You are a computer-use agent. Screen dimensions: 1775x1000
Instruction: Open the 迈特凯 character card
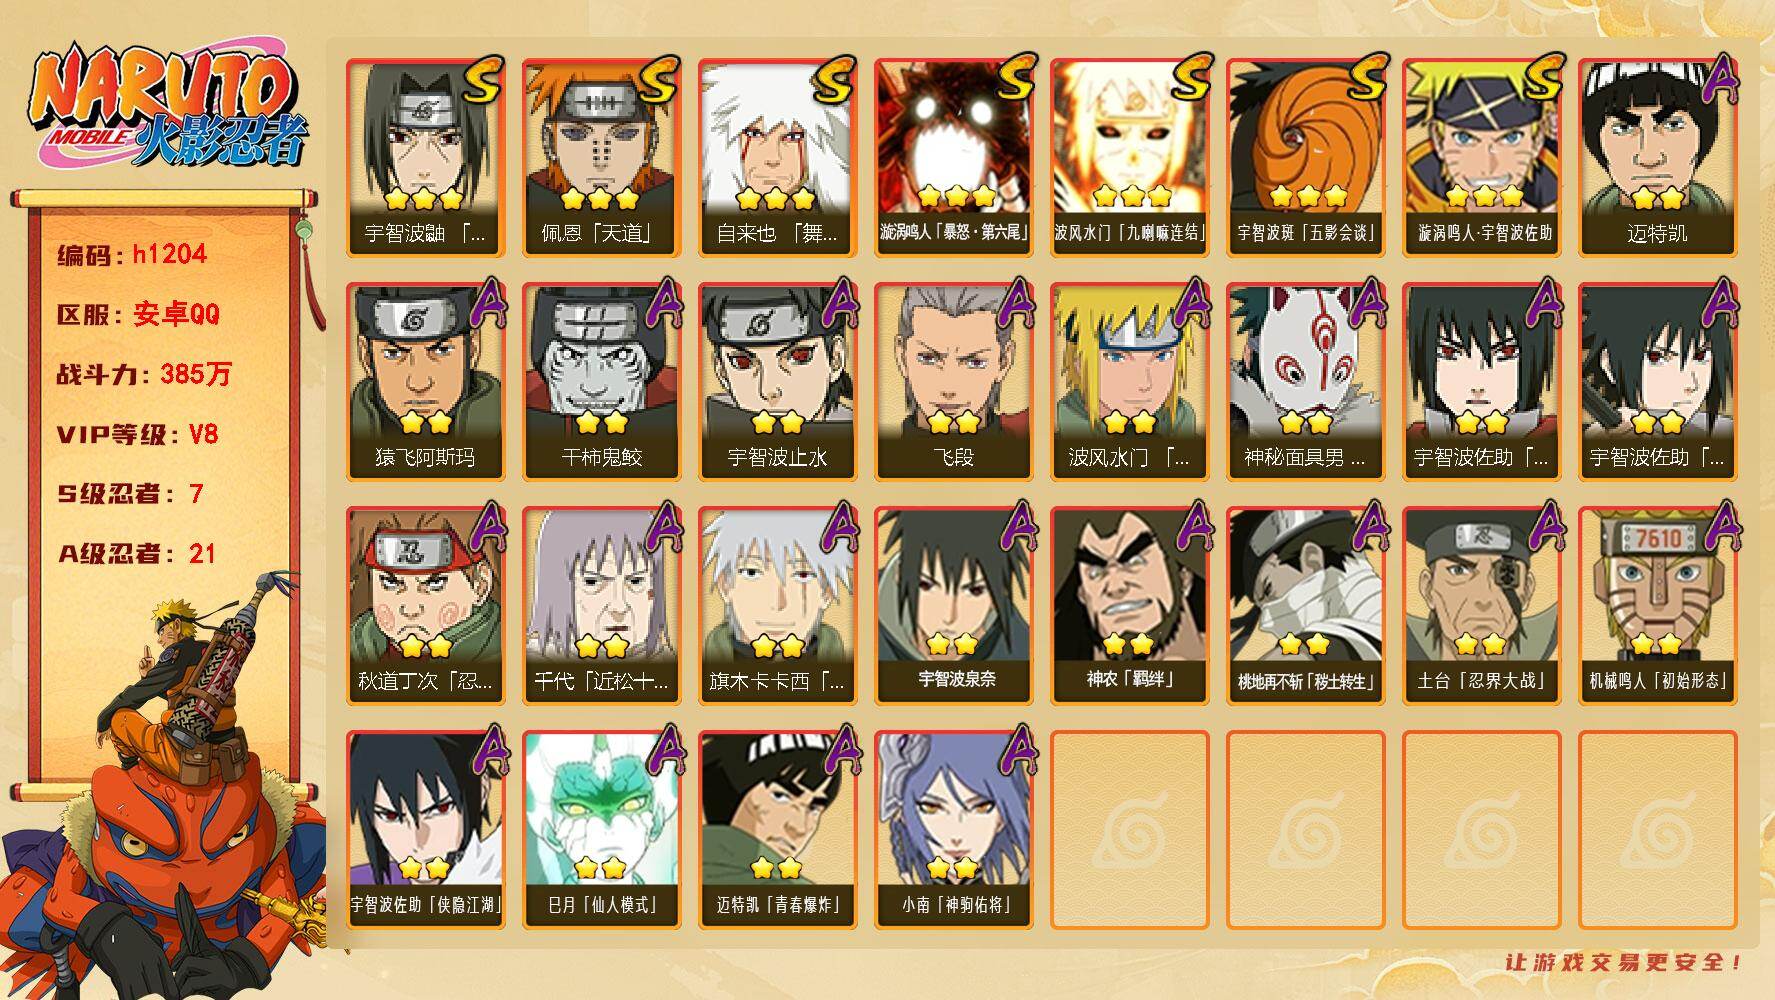point(1657,158)
